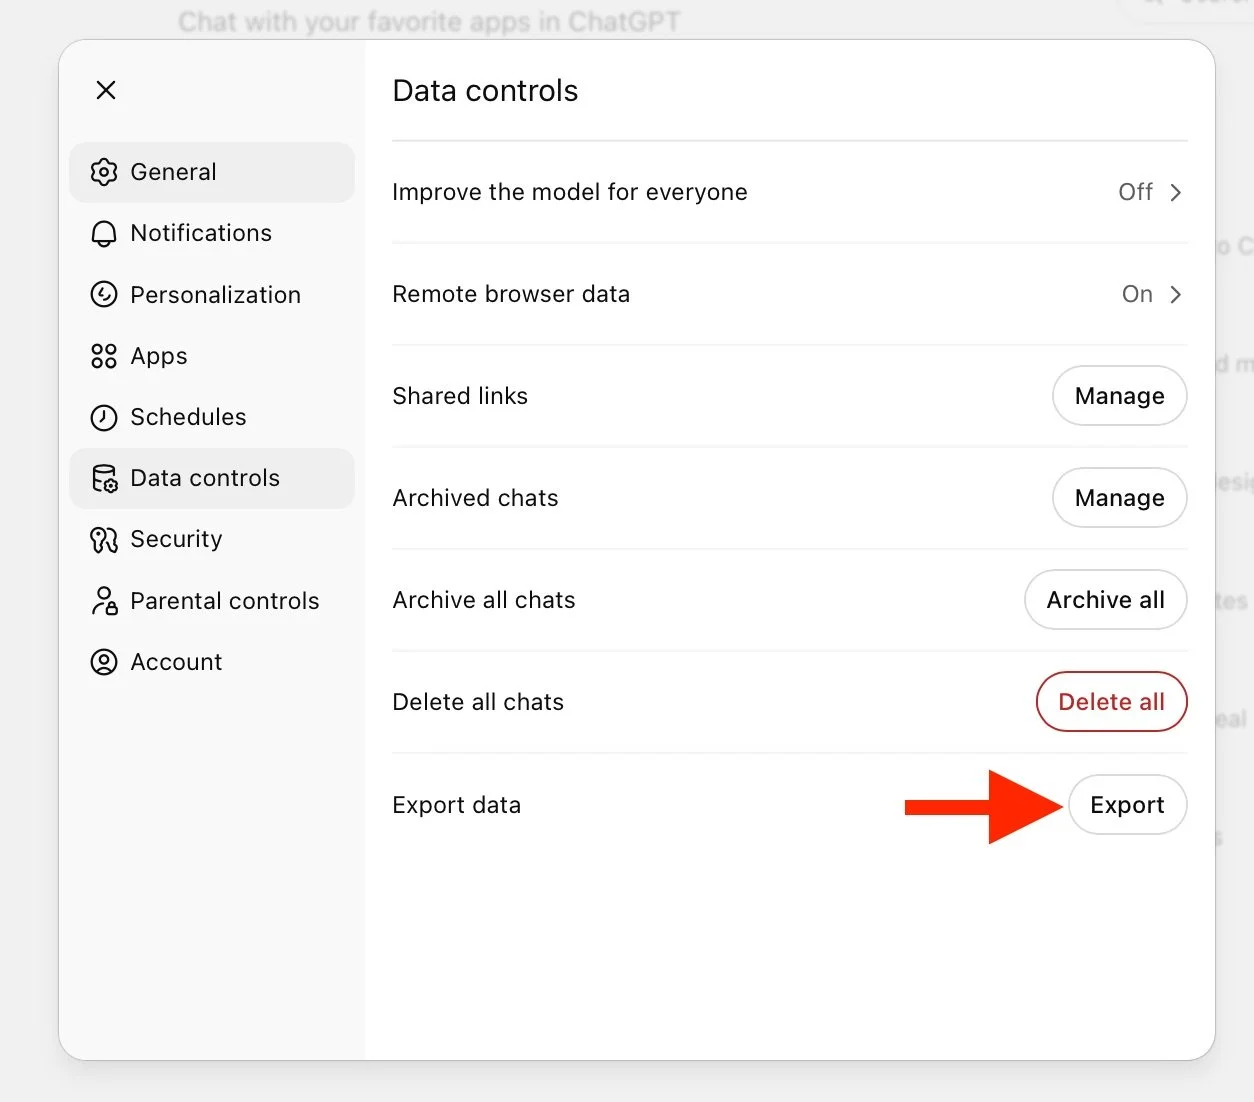Click the Personalization icon in sidebar
Screen dimensions: 1254x1102
click(104, 295)
